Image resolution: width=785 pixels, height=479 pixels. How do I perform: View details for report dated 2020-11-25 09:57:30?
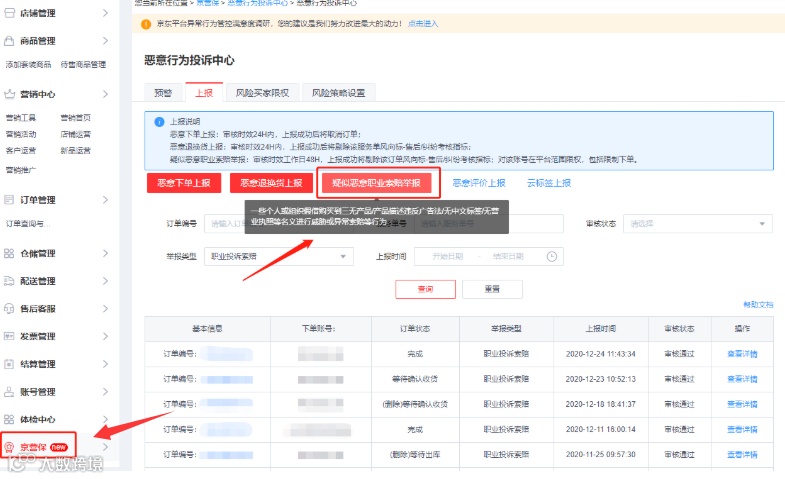point(742,454)
